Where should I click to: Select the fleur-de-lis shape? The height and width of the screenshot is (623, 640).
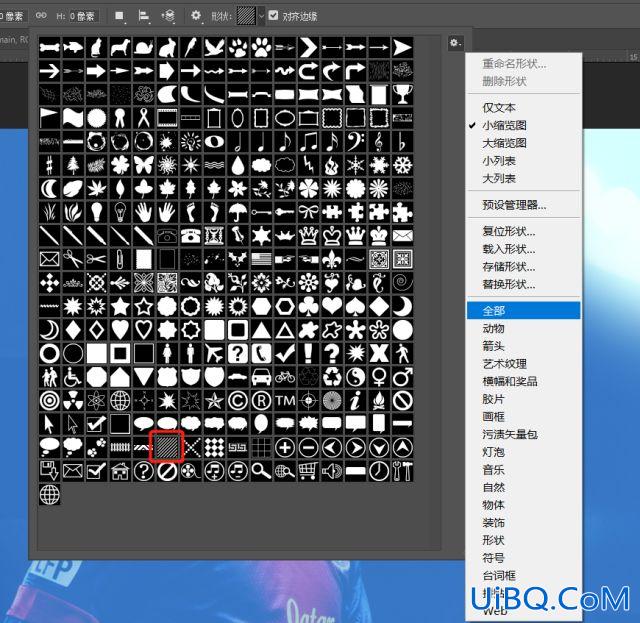click(332, 259)
